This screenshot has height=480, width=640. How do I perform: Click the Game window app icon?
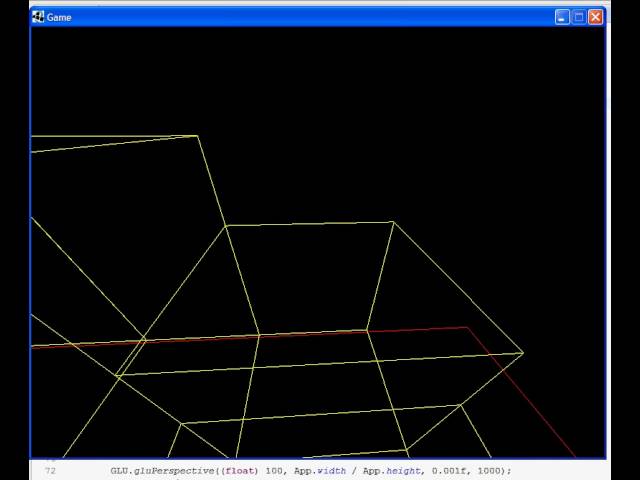(38, 17)
